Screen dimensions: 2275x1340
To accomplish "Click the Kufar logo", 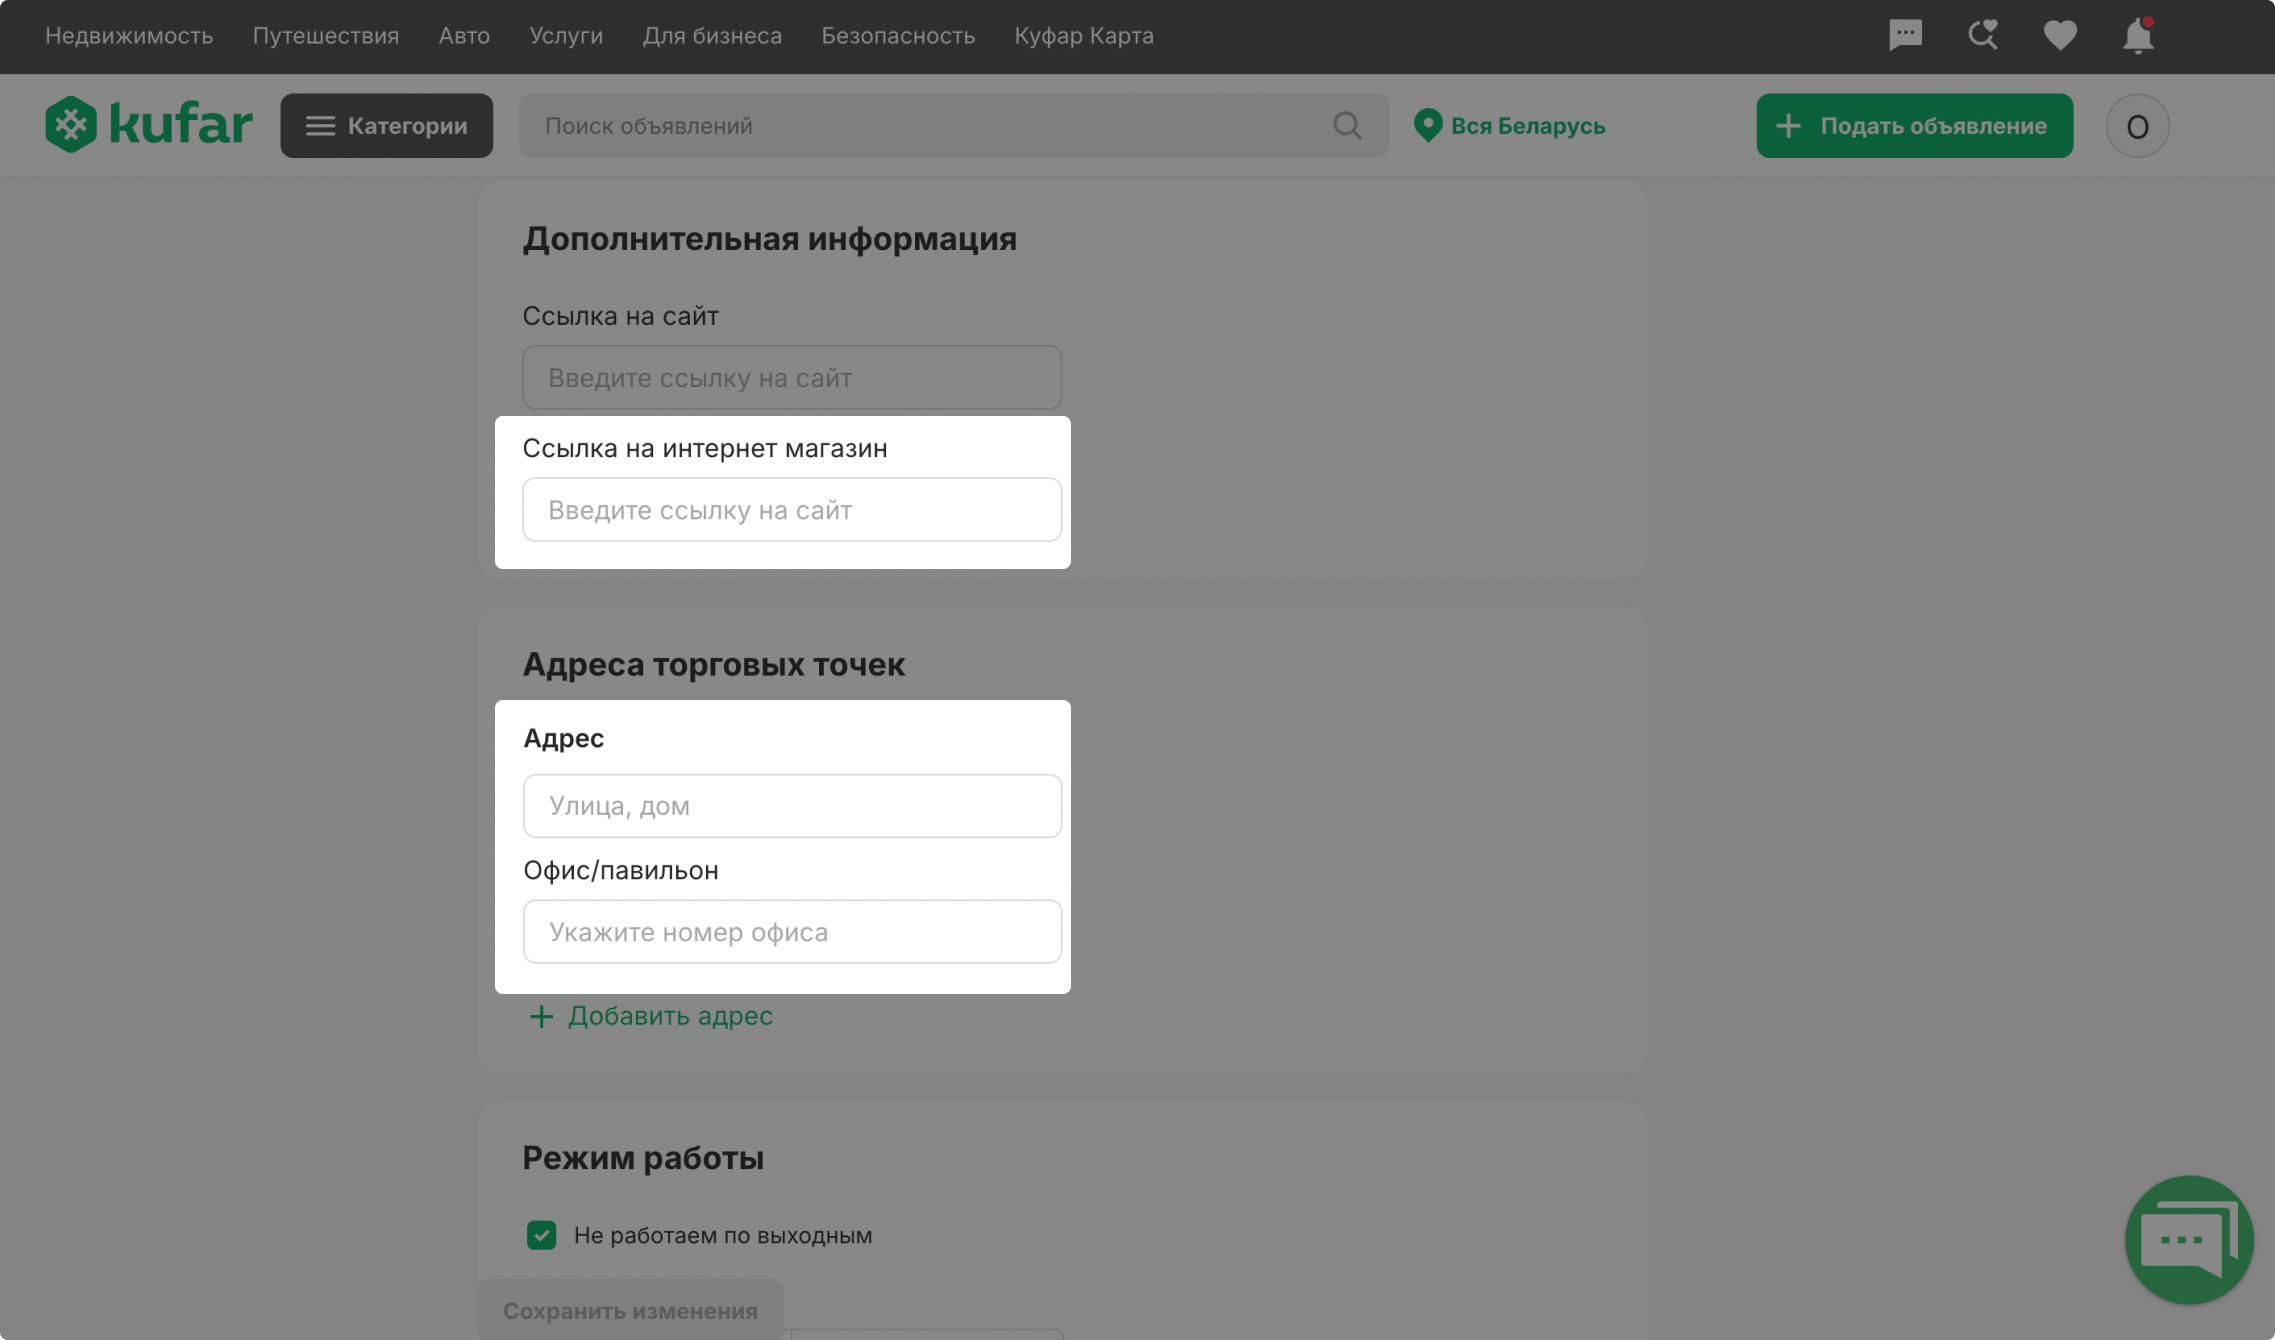I will [x=148, y=125].
